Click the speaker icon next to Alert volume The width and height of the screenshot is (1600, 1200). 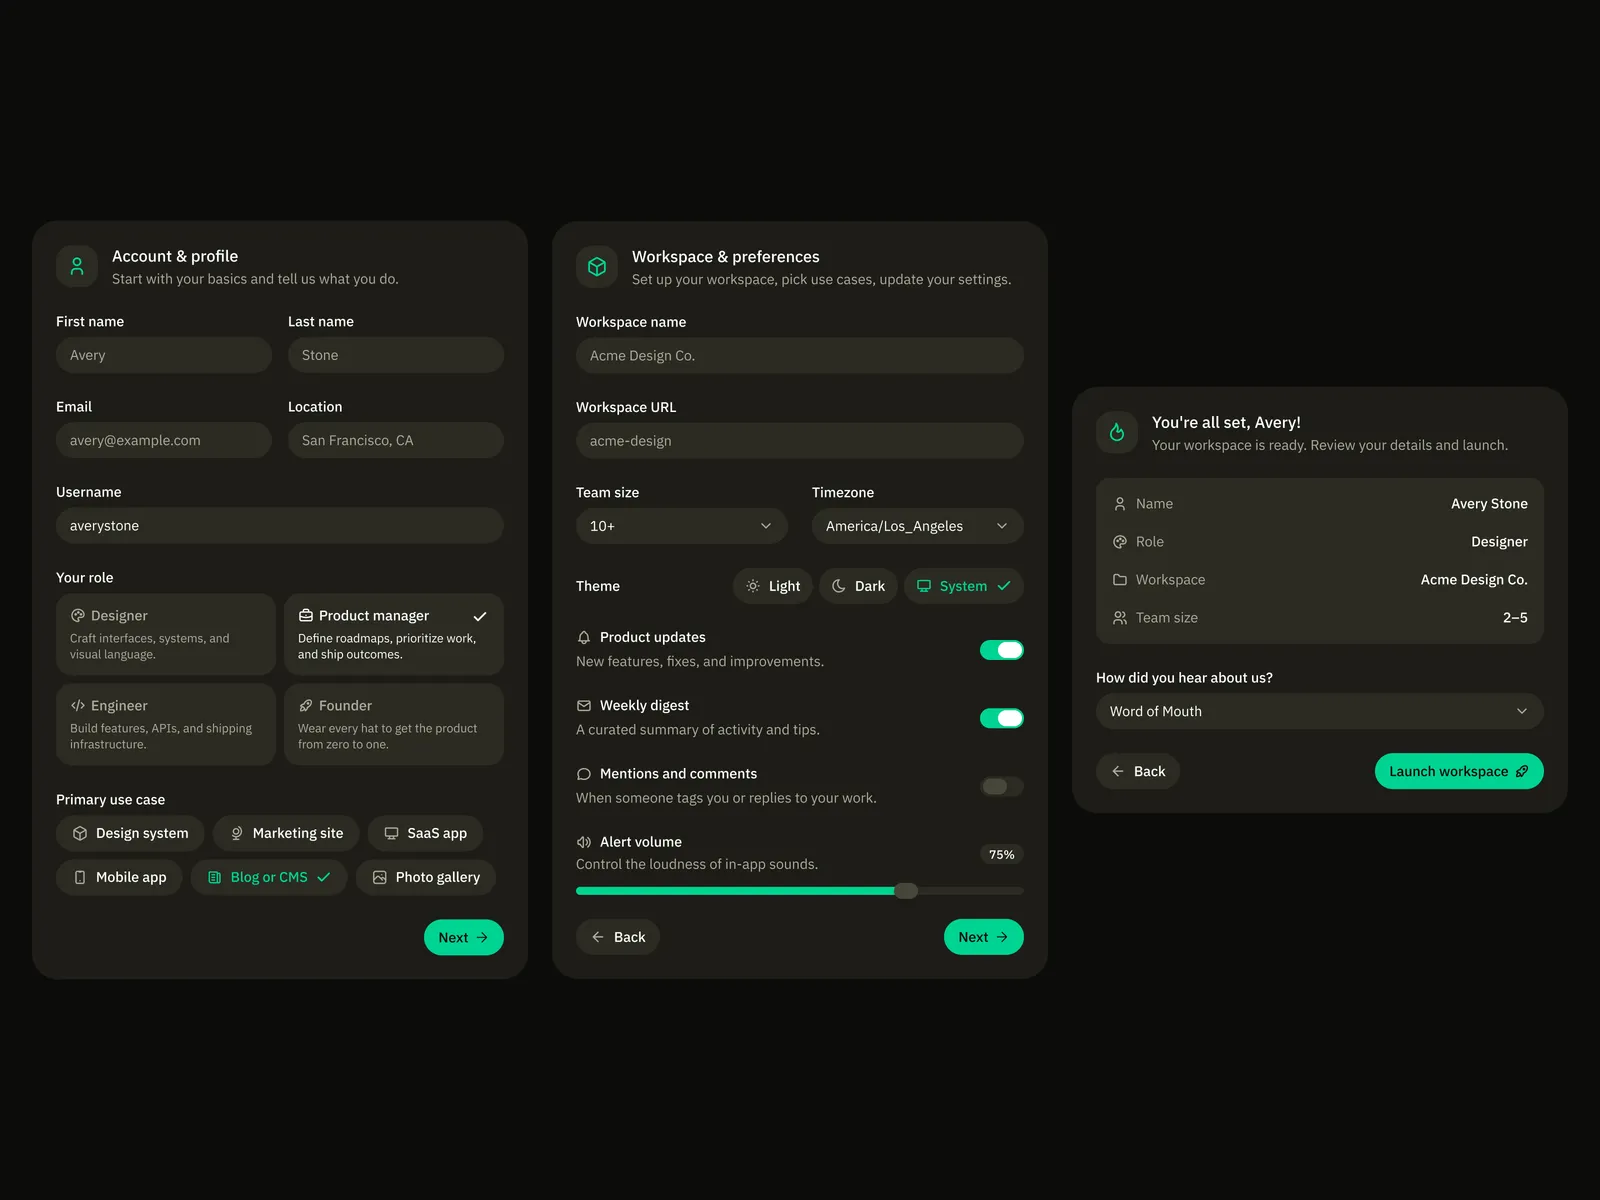584,842
